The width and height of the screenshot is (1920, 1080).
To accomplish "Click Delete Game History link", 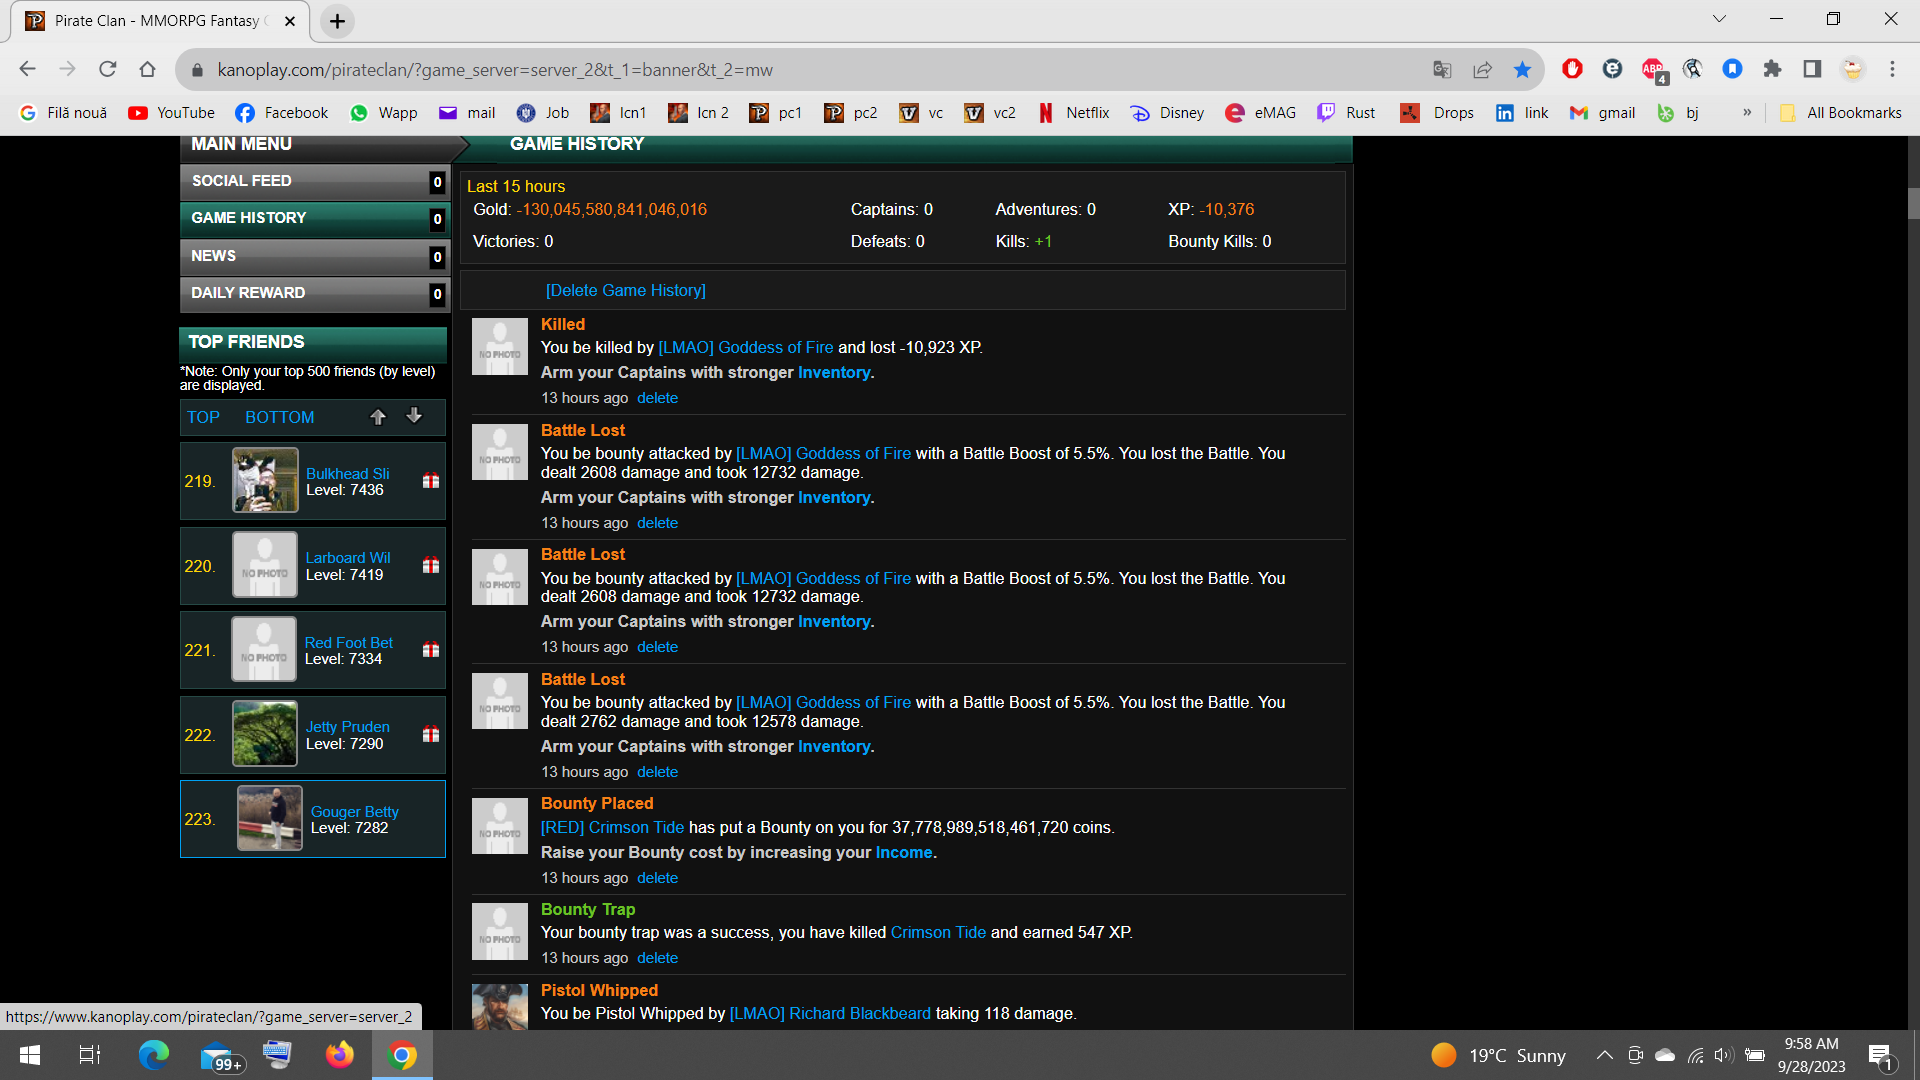I will pyautogui.click(x=625, y=290).
